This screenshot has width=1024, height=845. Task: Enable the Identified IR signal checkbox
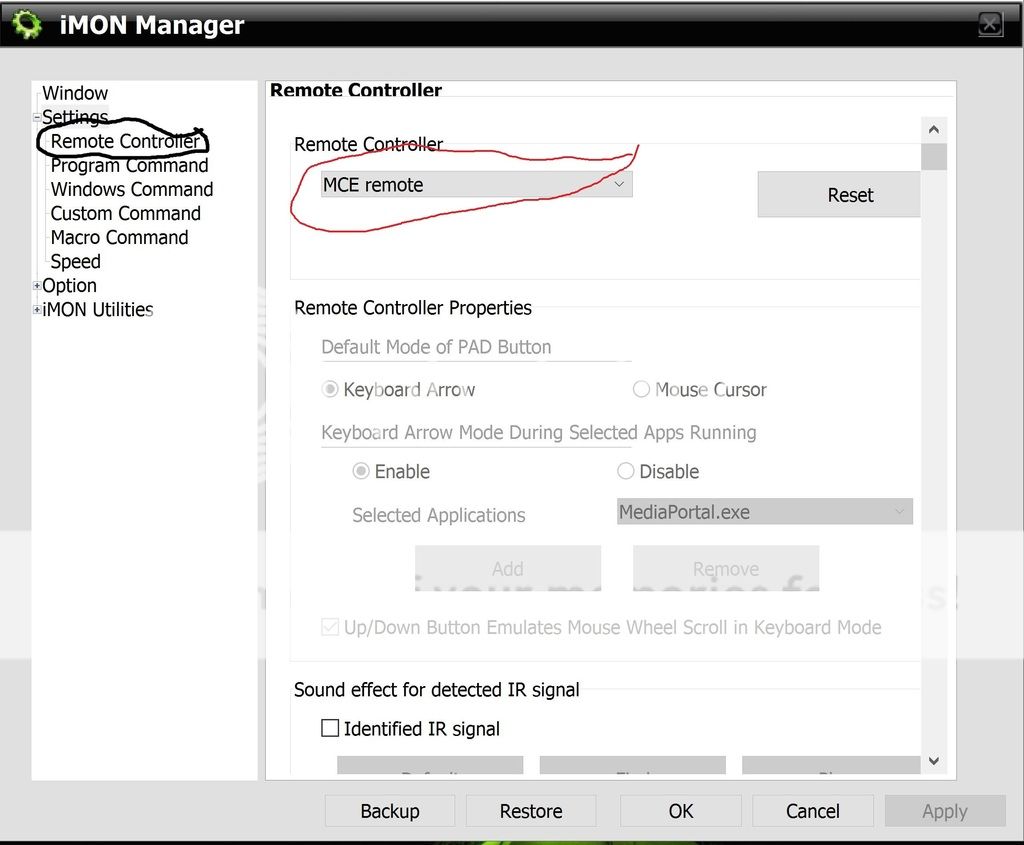[330, 729]
